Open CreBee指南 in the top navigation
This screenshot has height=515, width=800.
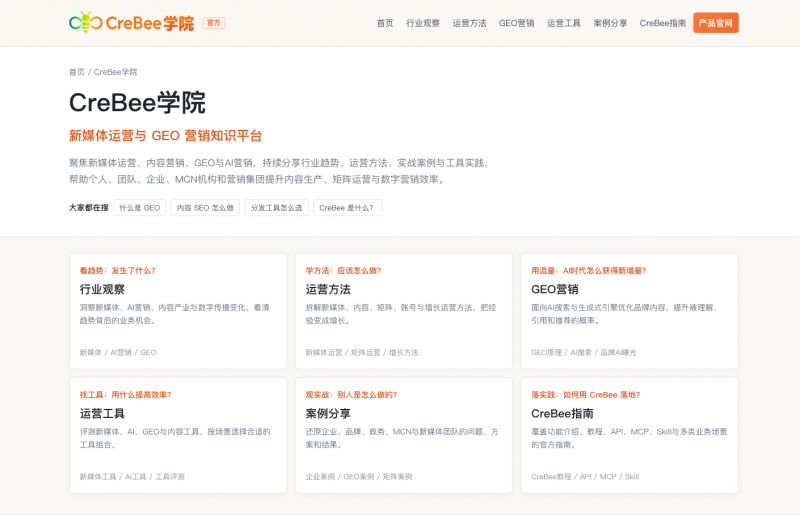coord(662,23)
